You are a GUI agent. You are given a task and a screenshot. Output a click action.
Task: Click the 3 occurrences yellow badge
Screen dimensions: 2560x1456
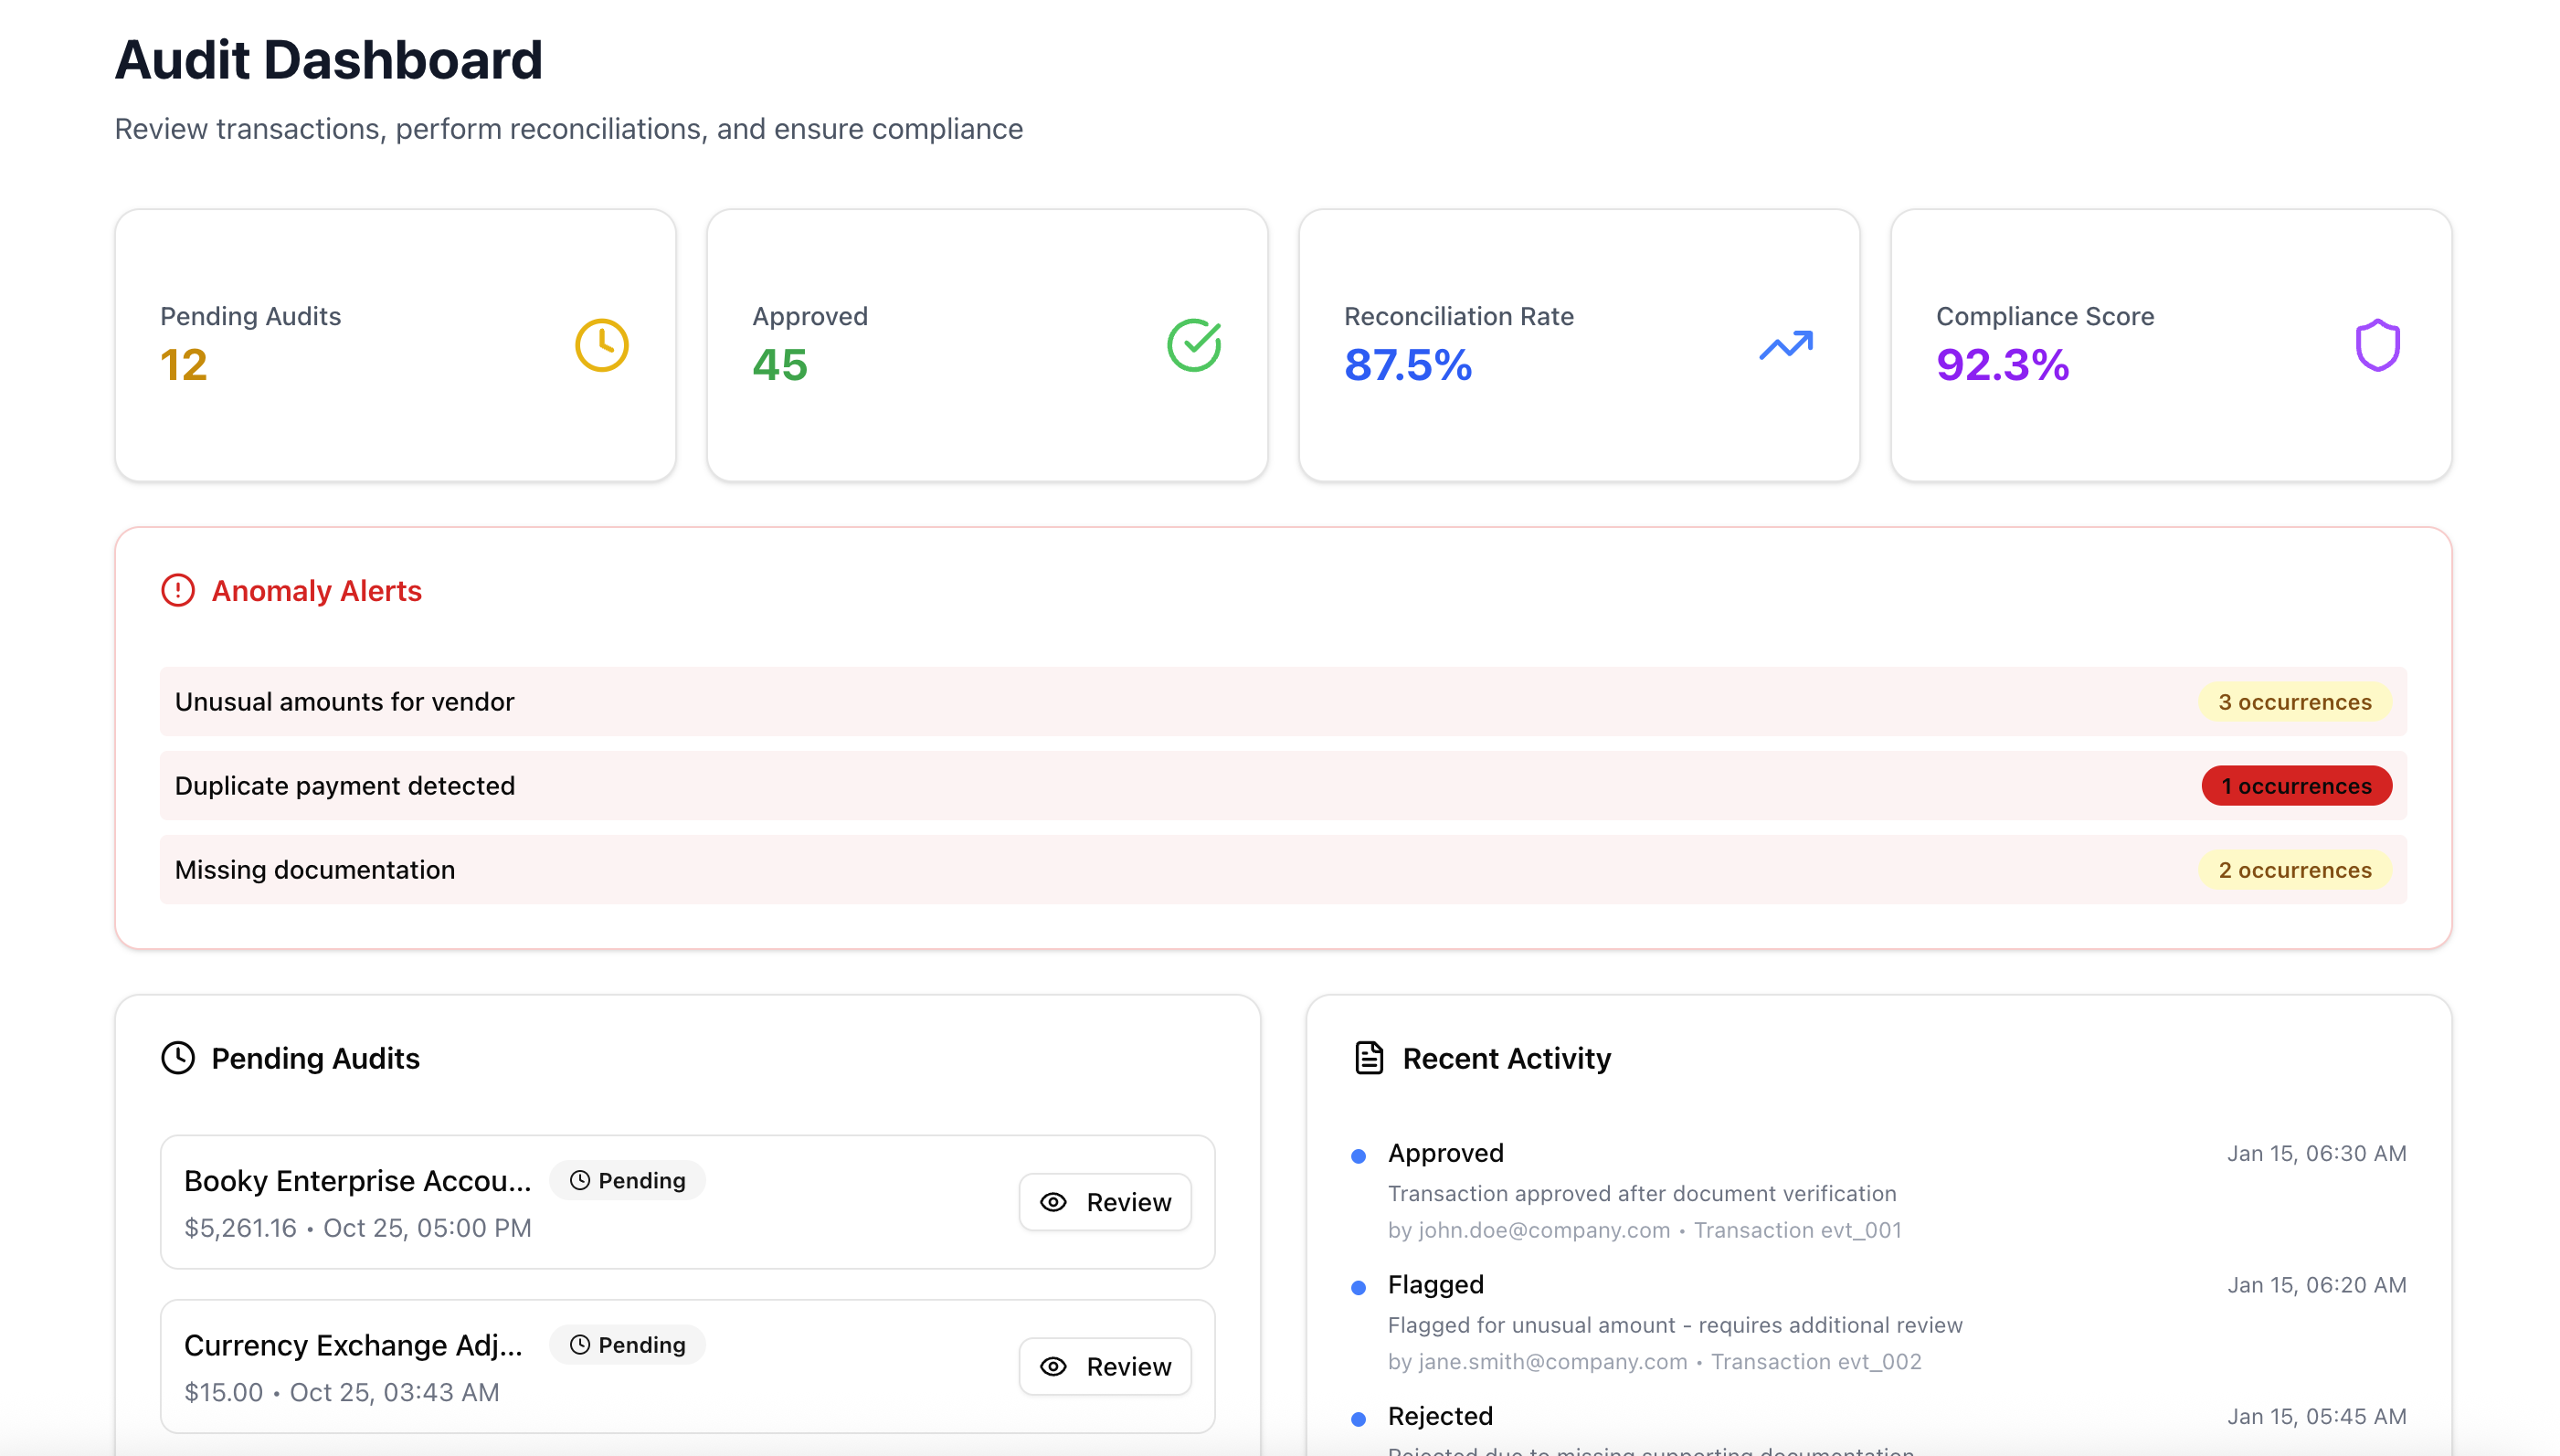2294,702
